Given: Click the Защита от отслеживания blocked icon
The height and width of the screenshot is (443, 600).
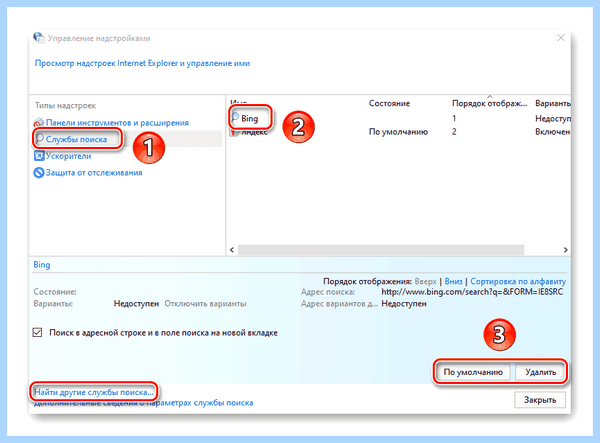Looking at the screenshot, I should pyautogui.click(x=39, y=173).
